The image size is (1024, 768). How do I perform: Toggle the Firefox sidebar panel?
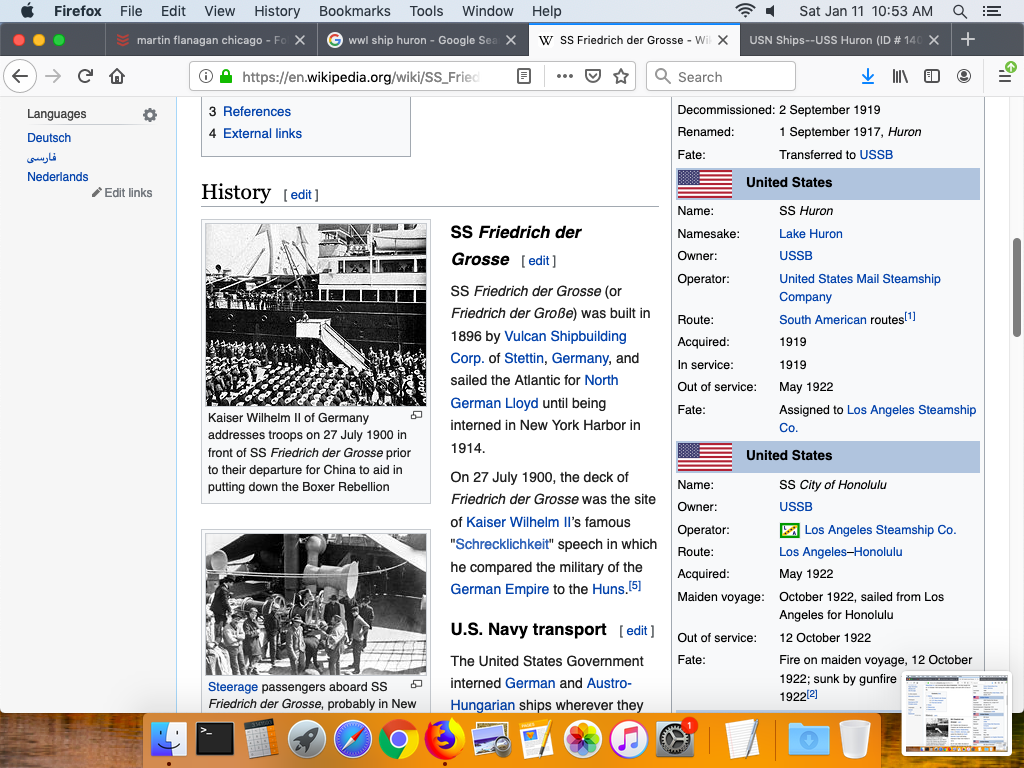click(932, 76)
